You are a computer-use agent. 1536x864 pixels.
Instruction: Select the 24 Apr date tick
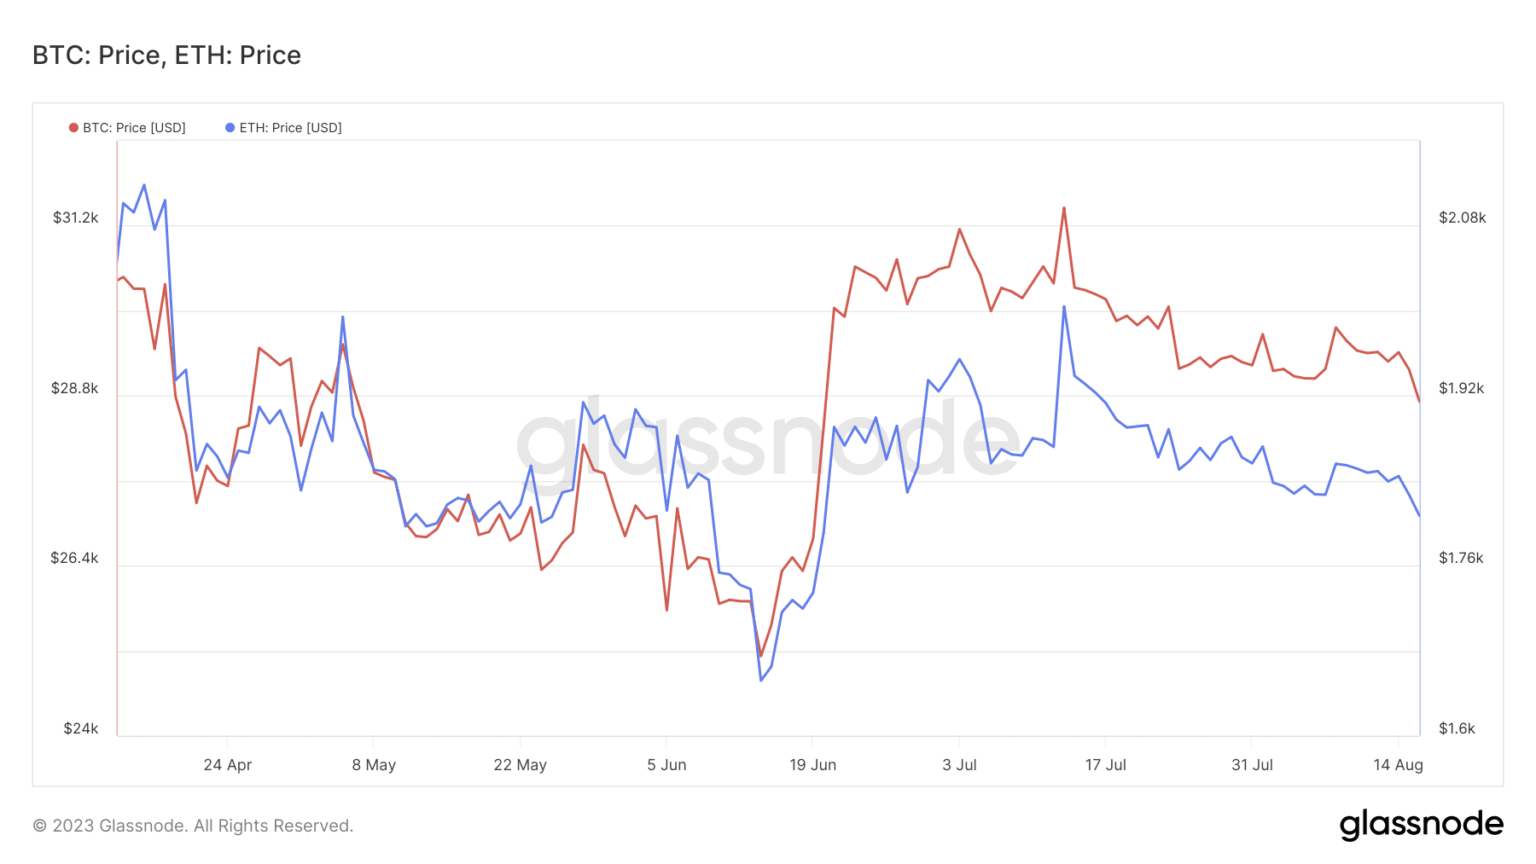click(227, 765)
